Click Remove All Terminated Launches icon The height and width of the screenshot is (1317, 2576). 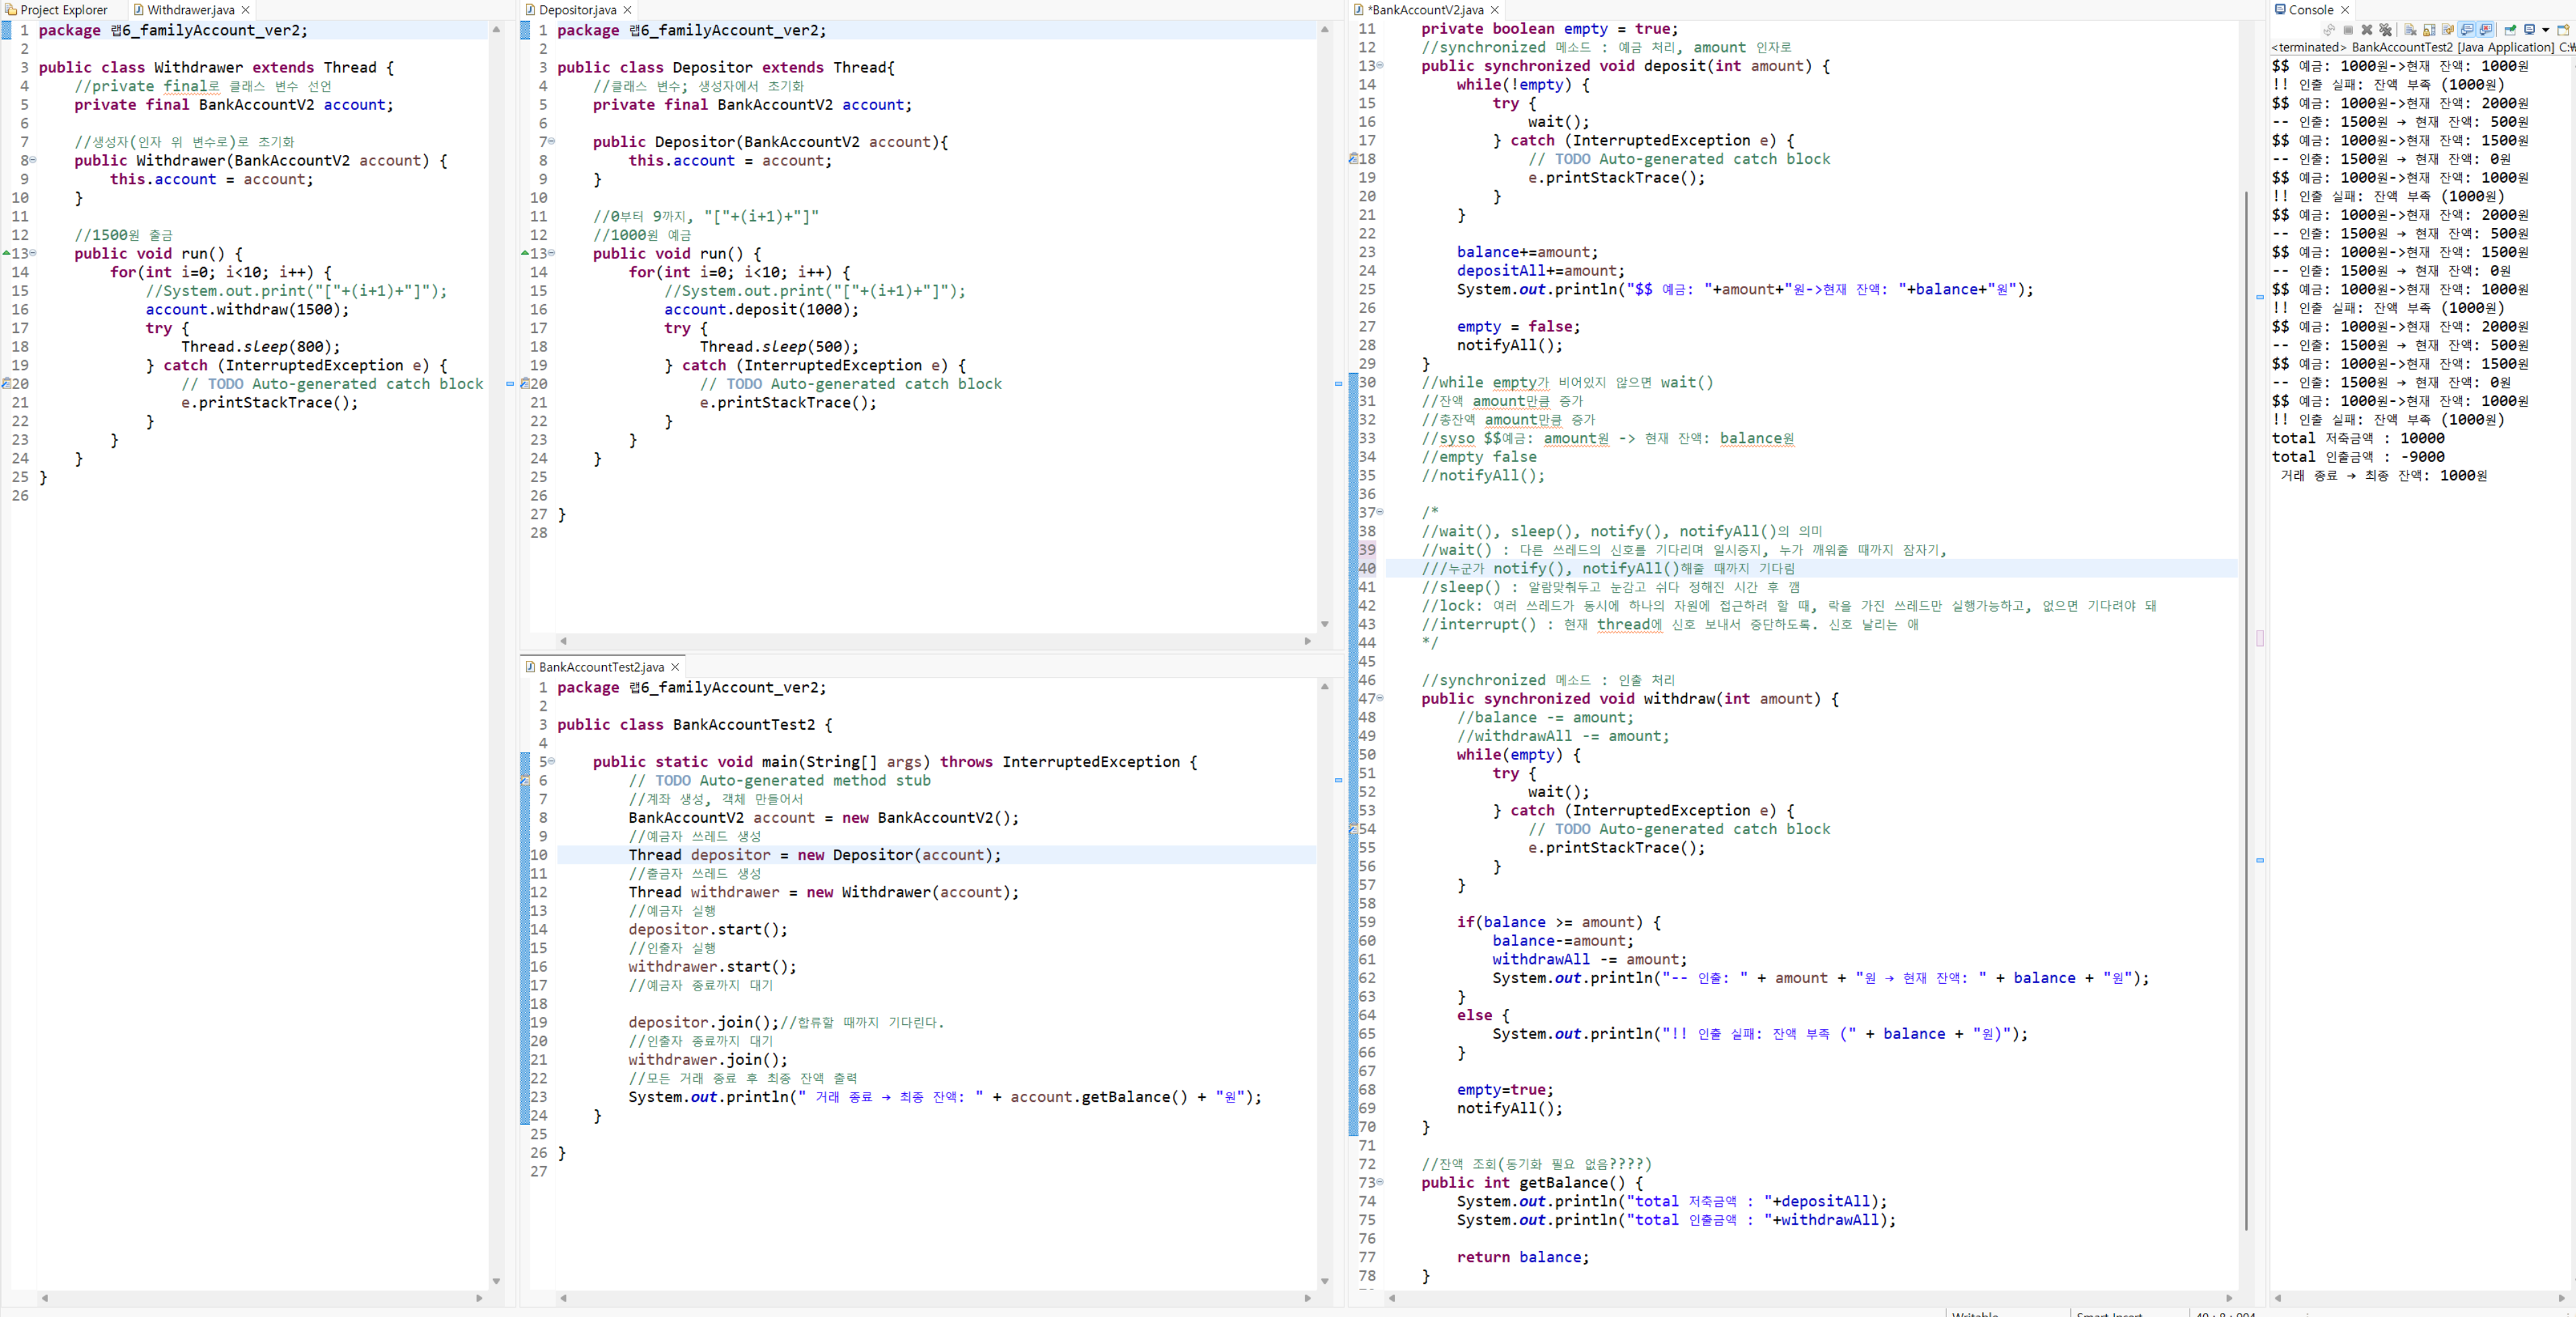2386,30
